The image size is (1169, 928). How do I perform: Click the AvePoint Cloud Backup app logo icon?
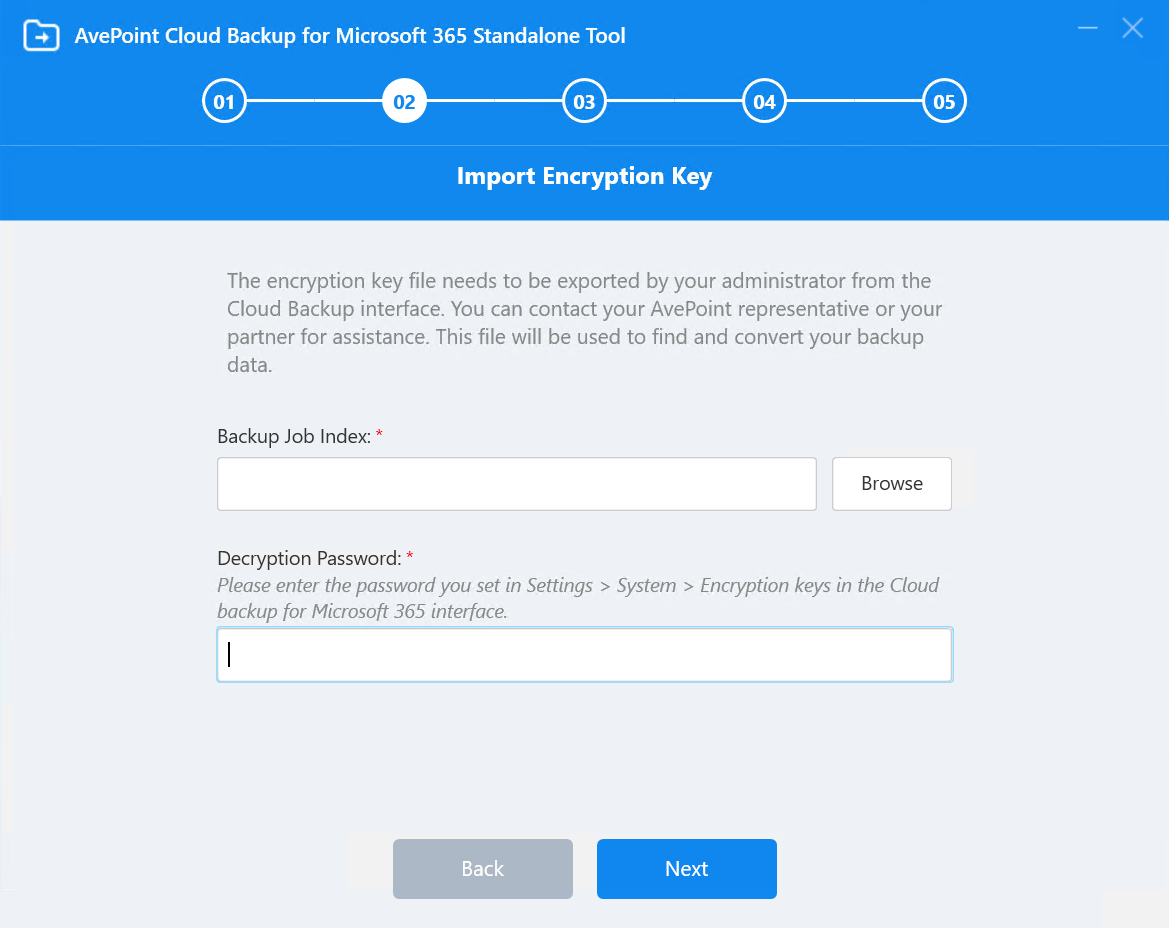coord(41,35)
